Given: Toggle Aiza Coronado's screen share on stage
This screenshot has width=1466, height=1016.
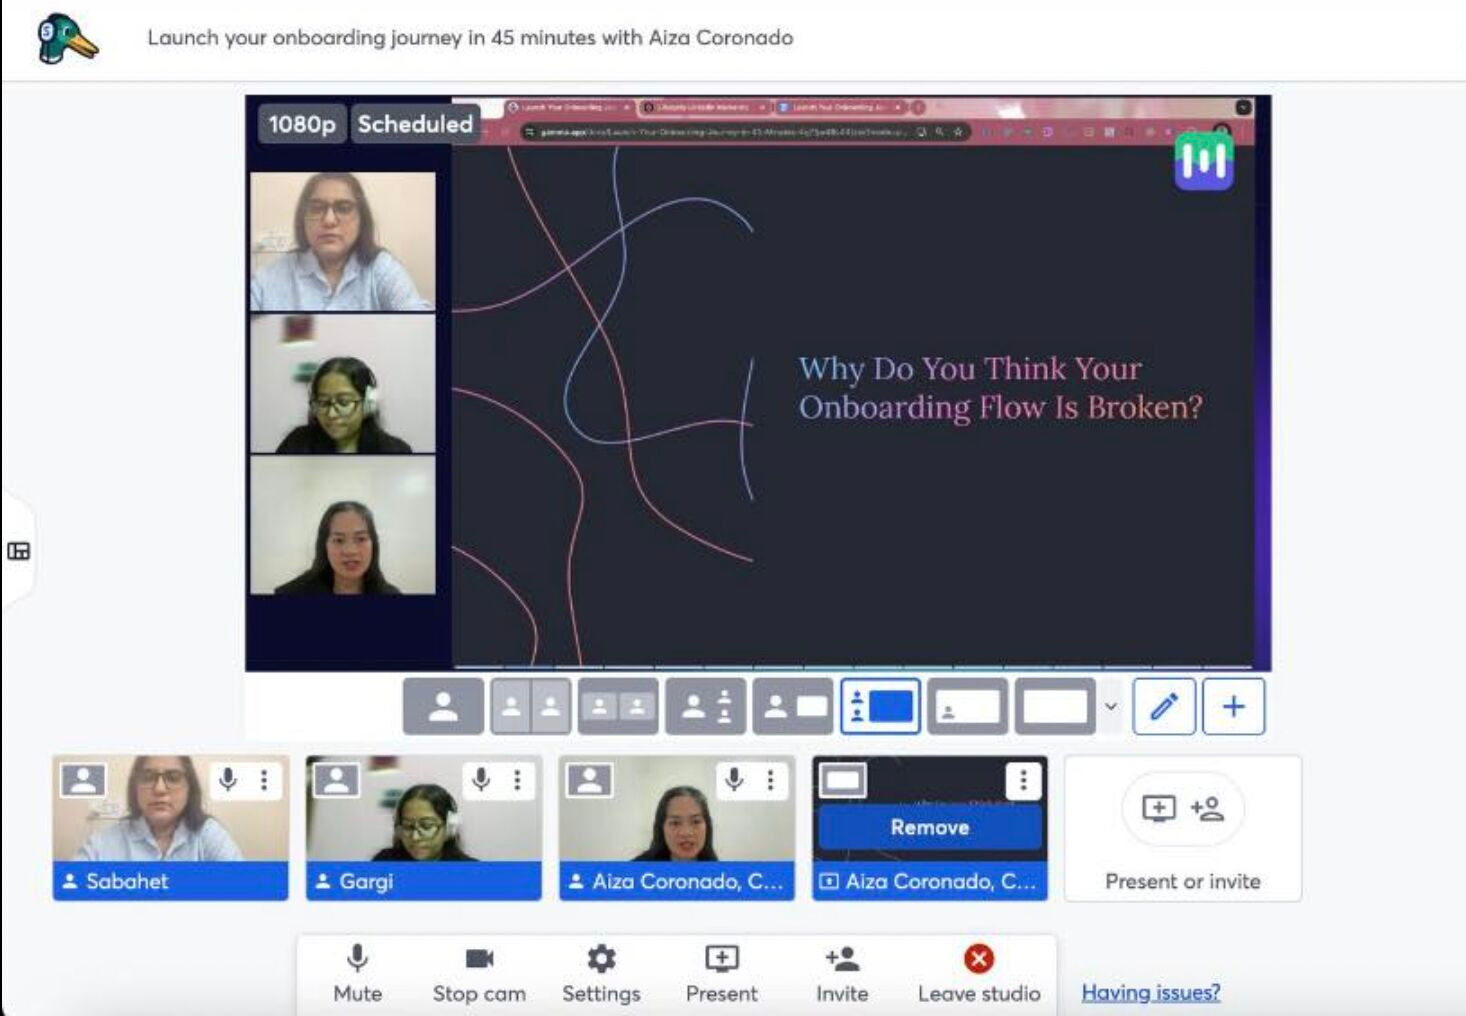Looking at the screenshot, I should 842,780.
